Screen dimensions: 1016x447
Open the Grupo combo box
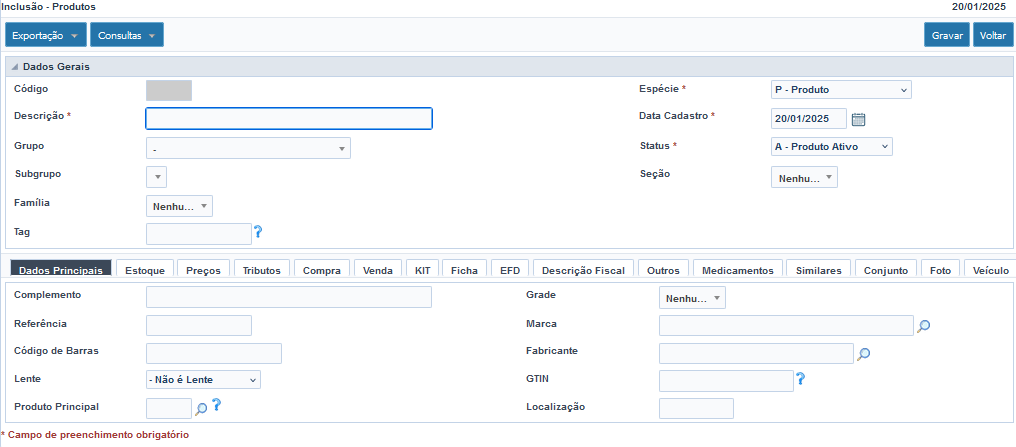248,148
